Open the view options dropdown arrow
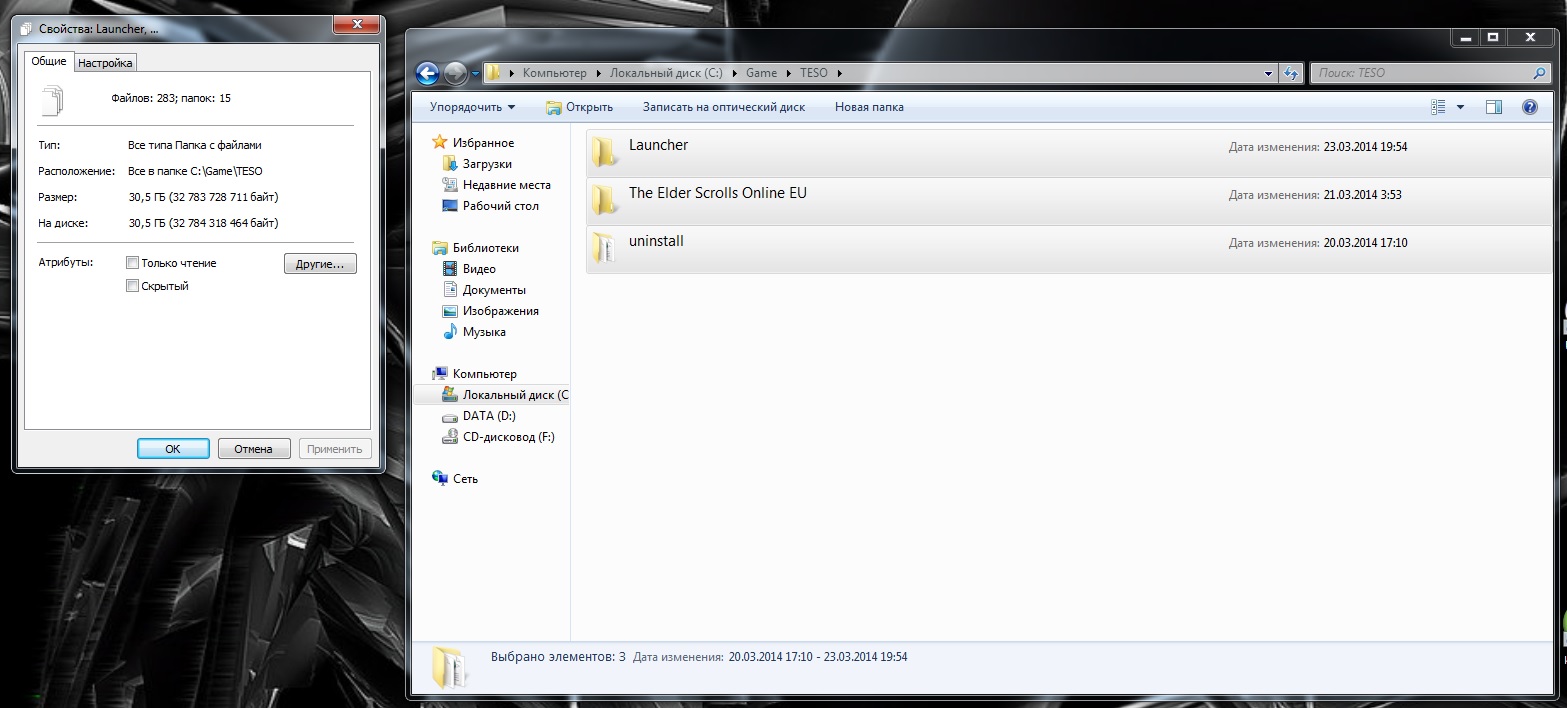The image size is (1567, 708). click(1460, 107)
